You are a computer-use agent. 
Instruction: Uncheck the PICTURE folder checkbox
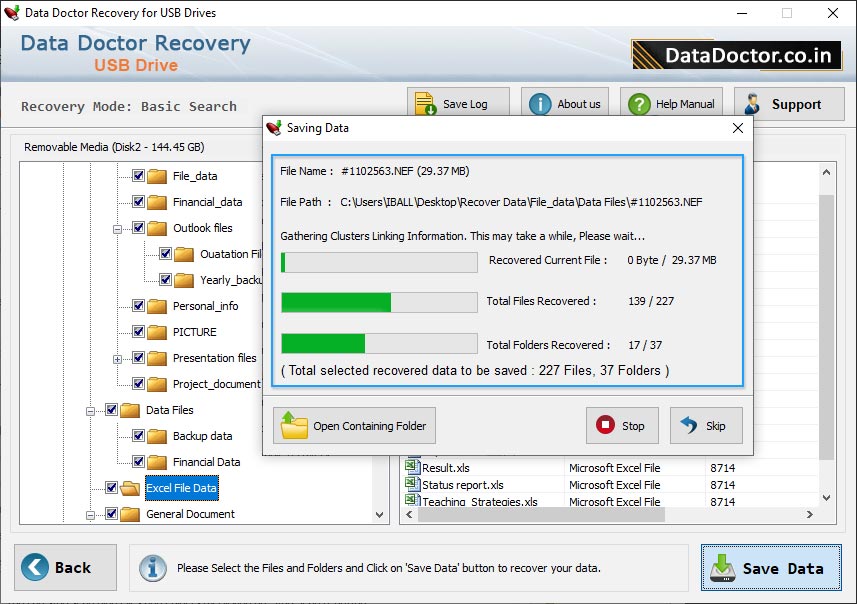click(138, 332)
